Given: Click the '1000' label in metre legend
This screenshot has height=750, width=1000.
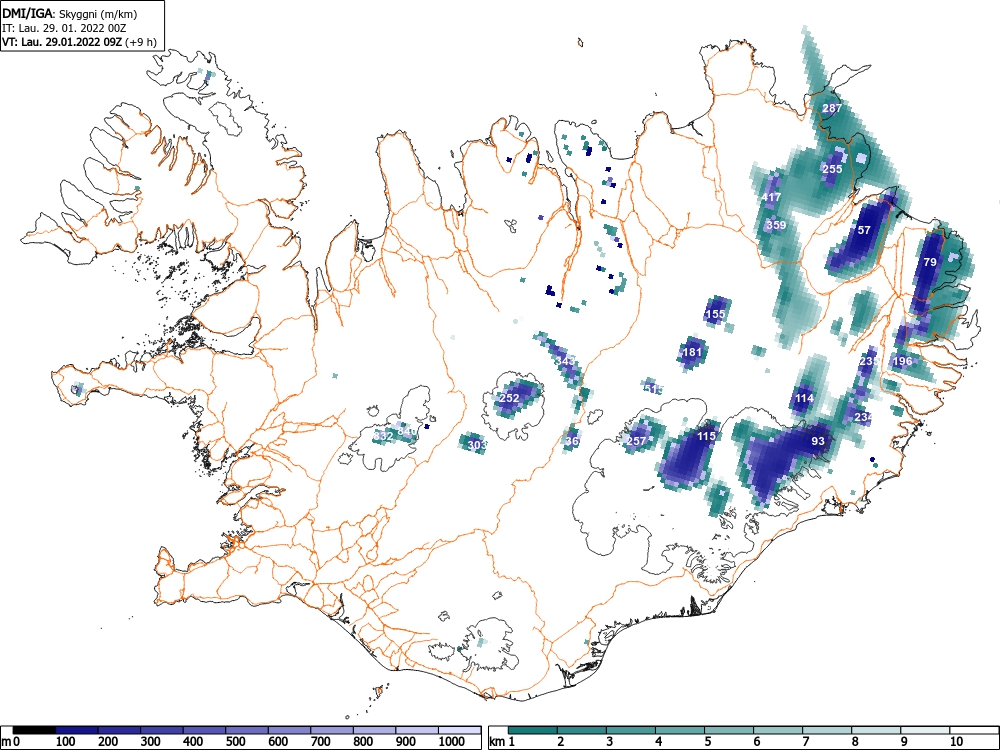Looking at the screenshot, I should coord(452,742).
